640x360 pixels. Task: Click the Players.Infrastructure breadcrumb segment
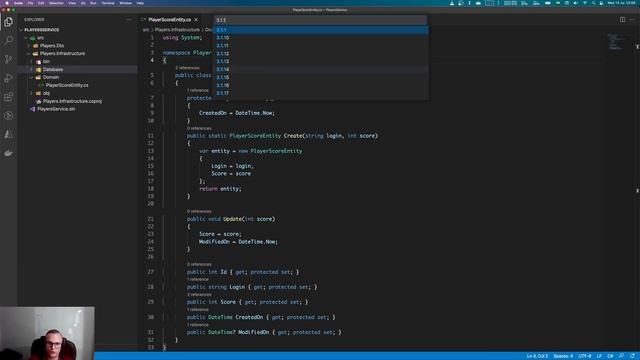[x=177, y=30]
